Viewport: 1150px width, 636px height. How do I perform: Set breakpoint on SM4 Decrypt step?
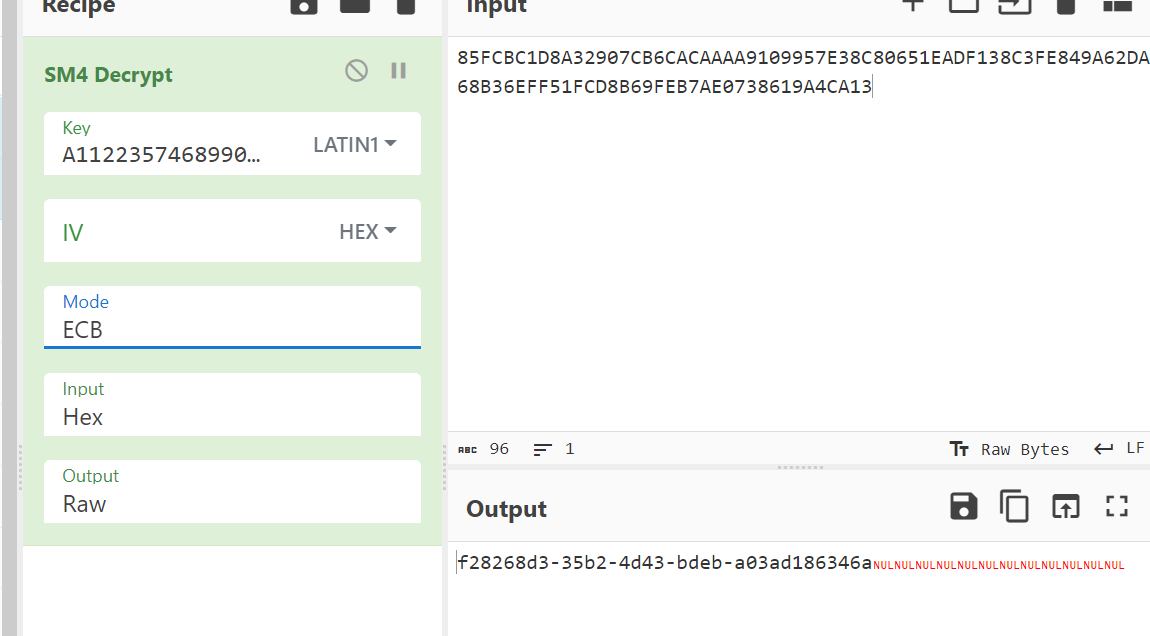pyautogui.click(x=398, y=71)
